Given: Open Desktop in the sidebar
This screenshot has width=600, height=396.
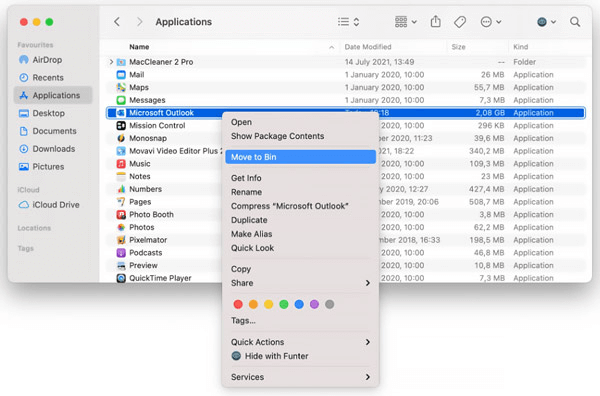Looking at the screenshot, I should coord(53,113).
